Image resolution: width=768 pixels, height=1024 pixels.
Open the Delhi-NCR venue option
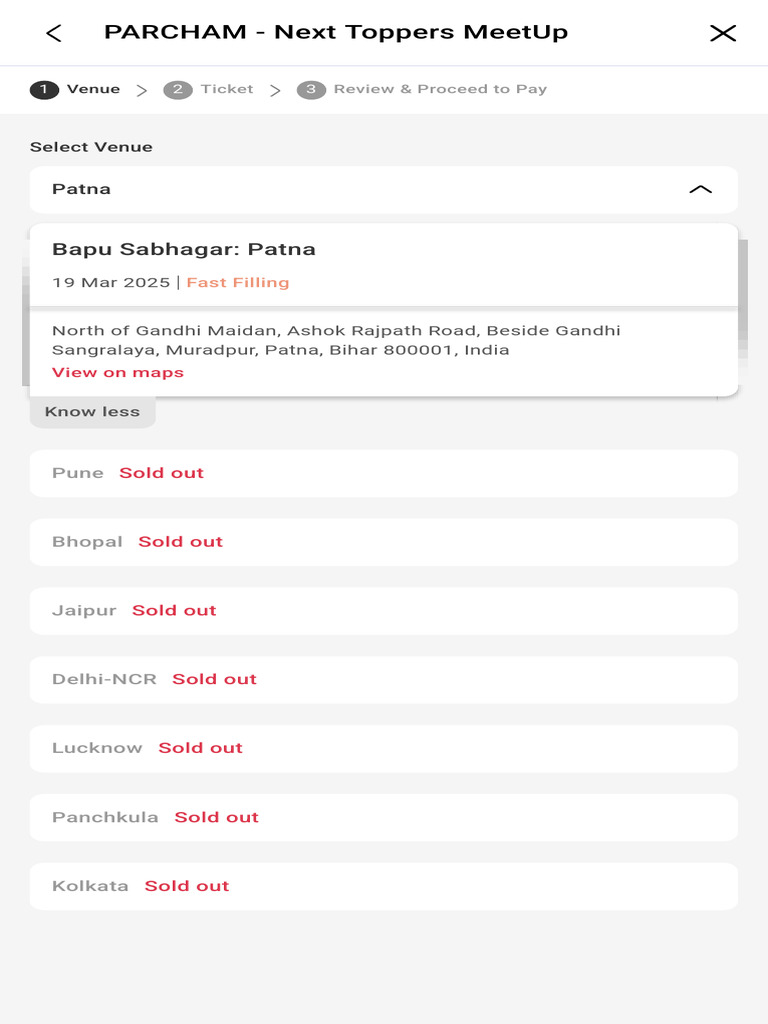(x=384, y=679)
